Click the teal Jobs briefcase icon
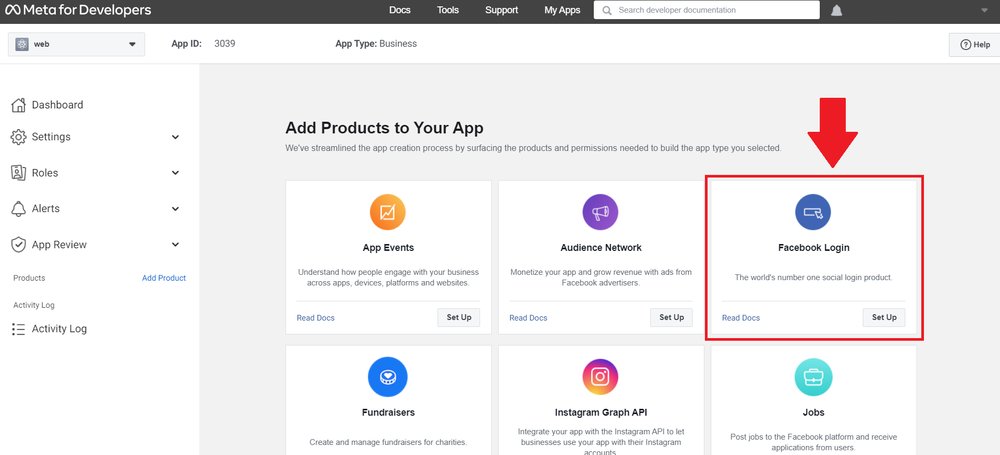1000x455 pixels. [x=813, y=377]
